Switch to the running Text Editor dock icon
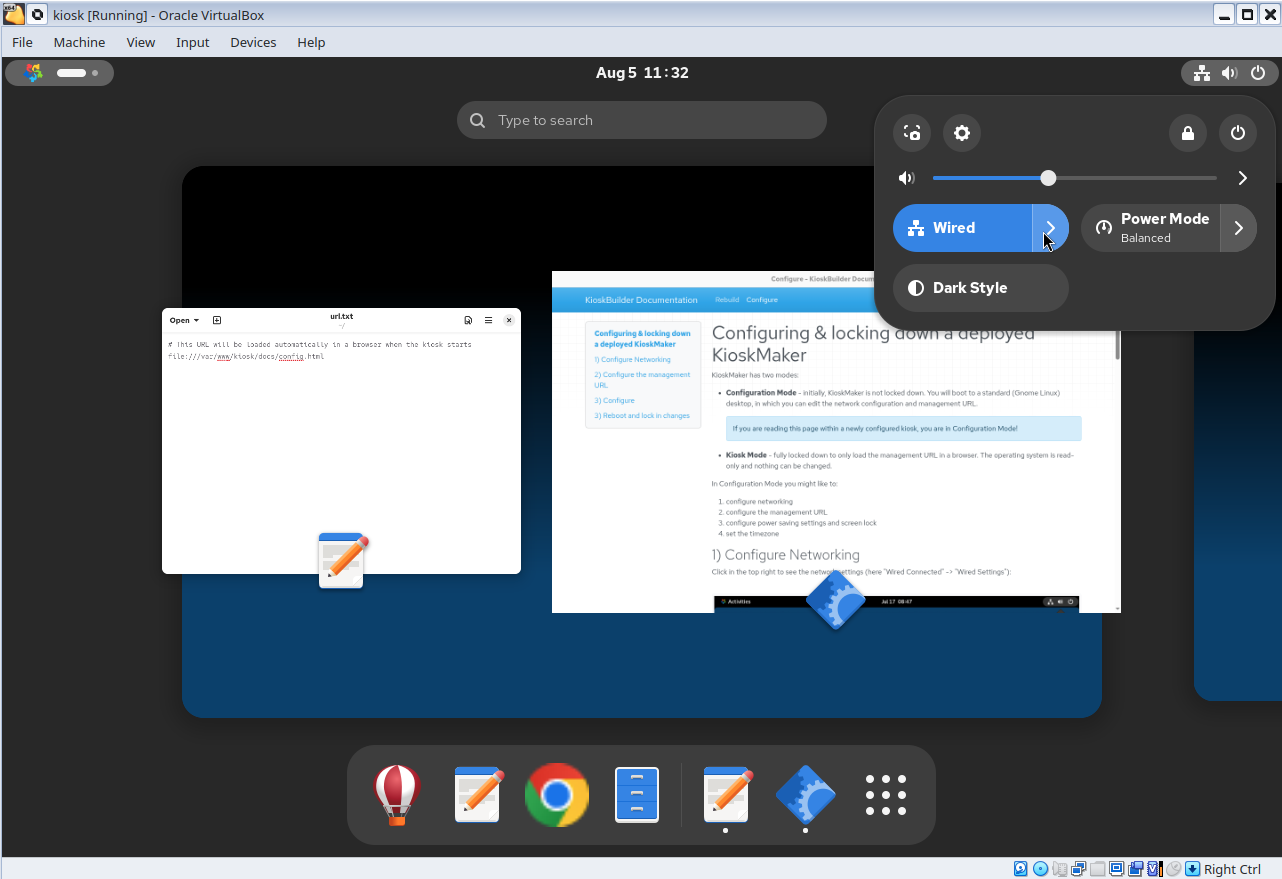The height and width of the screenshot is (879, 1282). [x=726, y=795]
